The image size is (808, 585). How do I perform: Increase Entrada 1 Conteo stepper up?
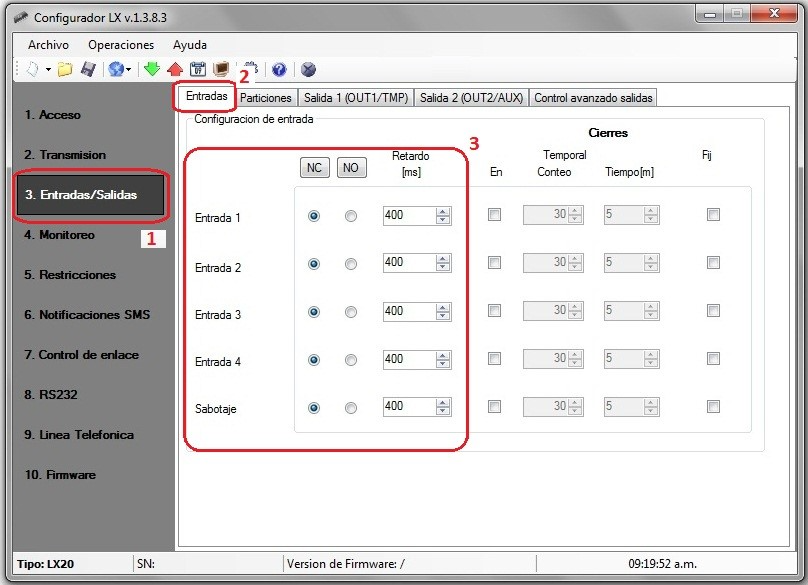pyautogui.click(x=575, y=210)
